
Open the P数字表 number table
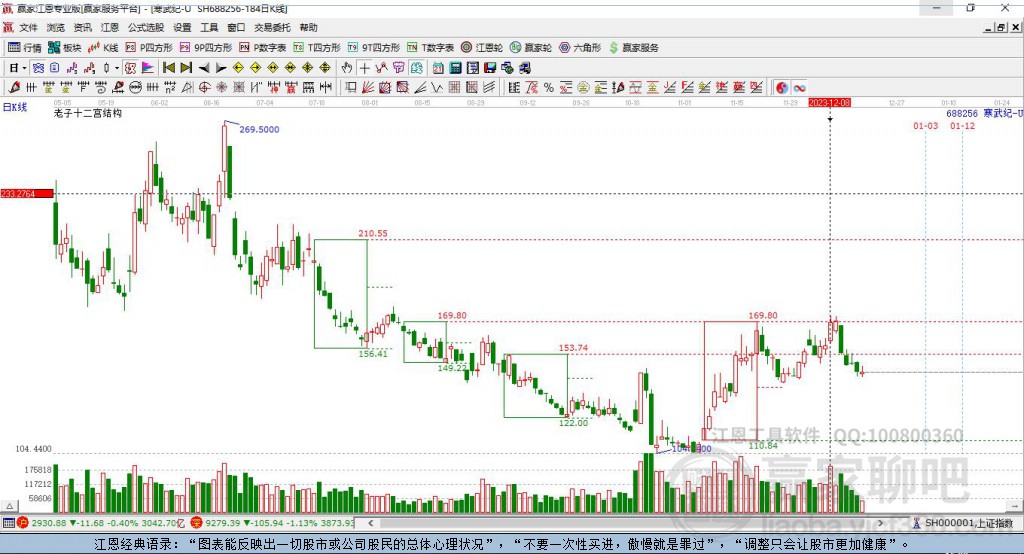tap(263, 48)
